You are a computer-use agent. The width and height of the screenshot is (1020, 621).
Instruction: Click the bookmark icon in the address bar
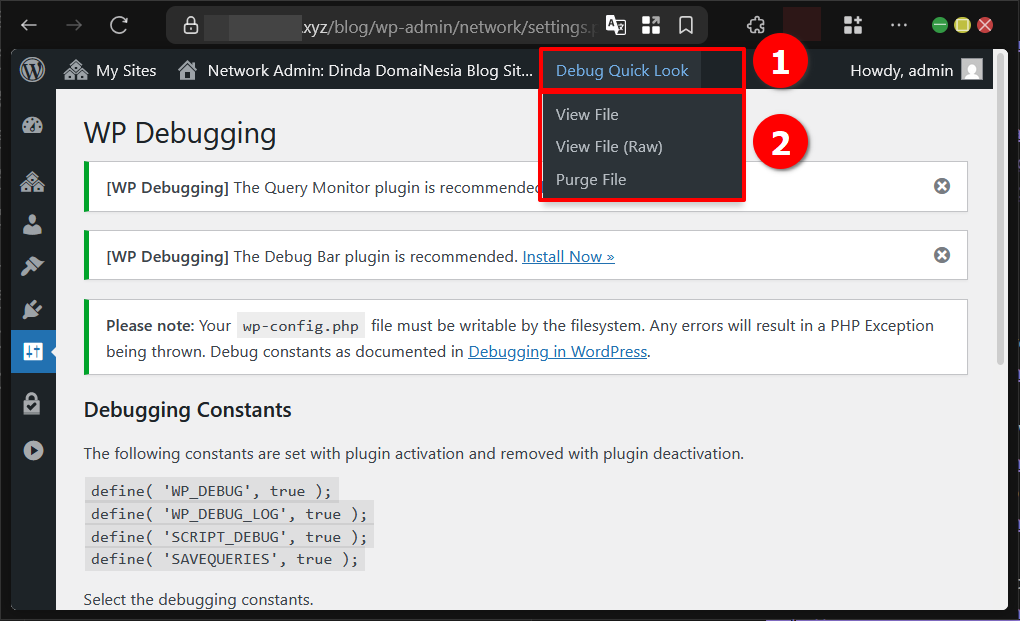click(686, 24)
